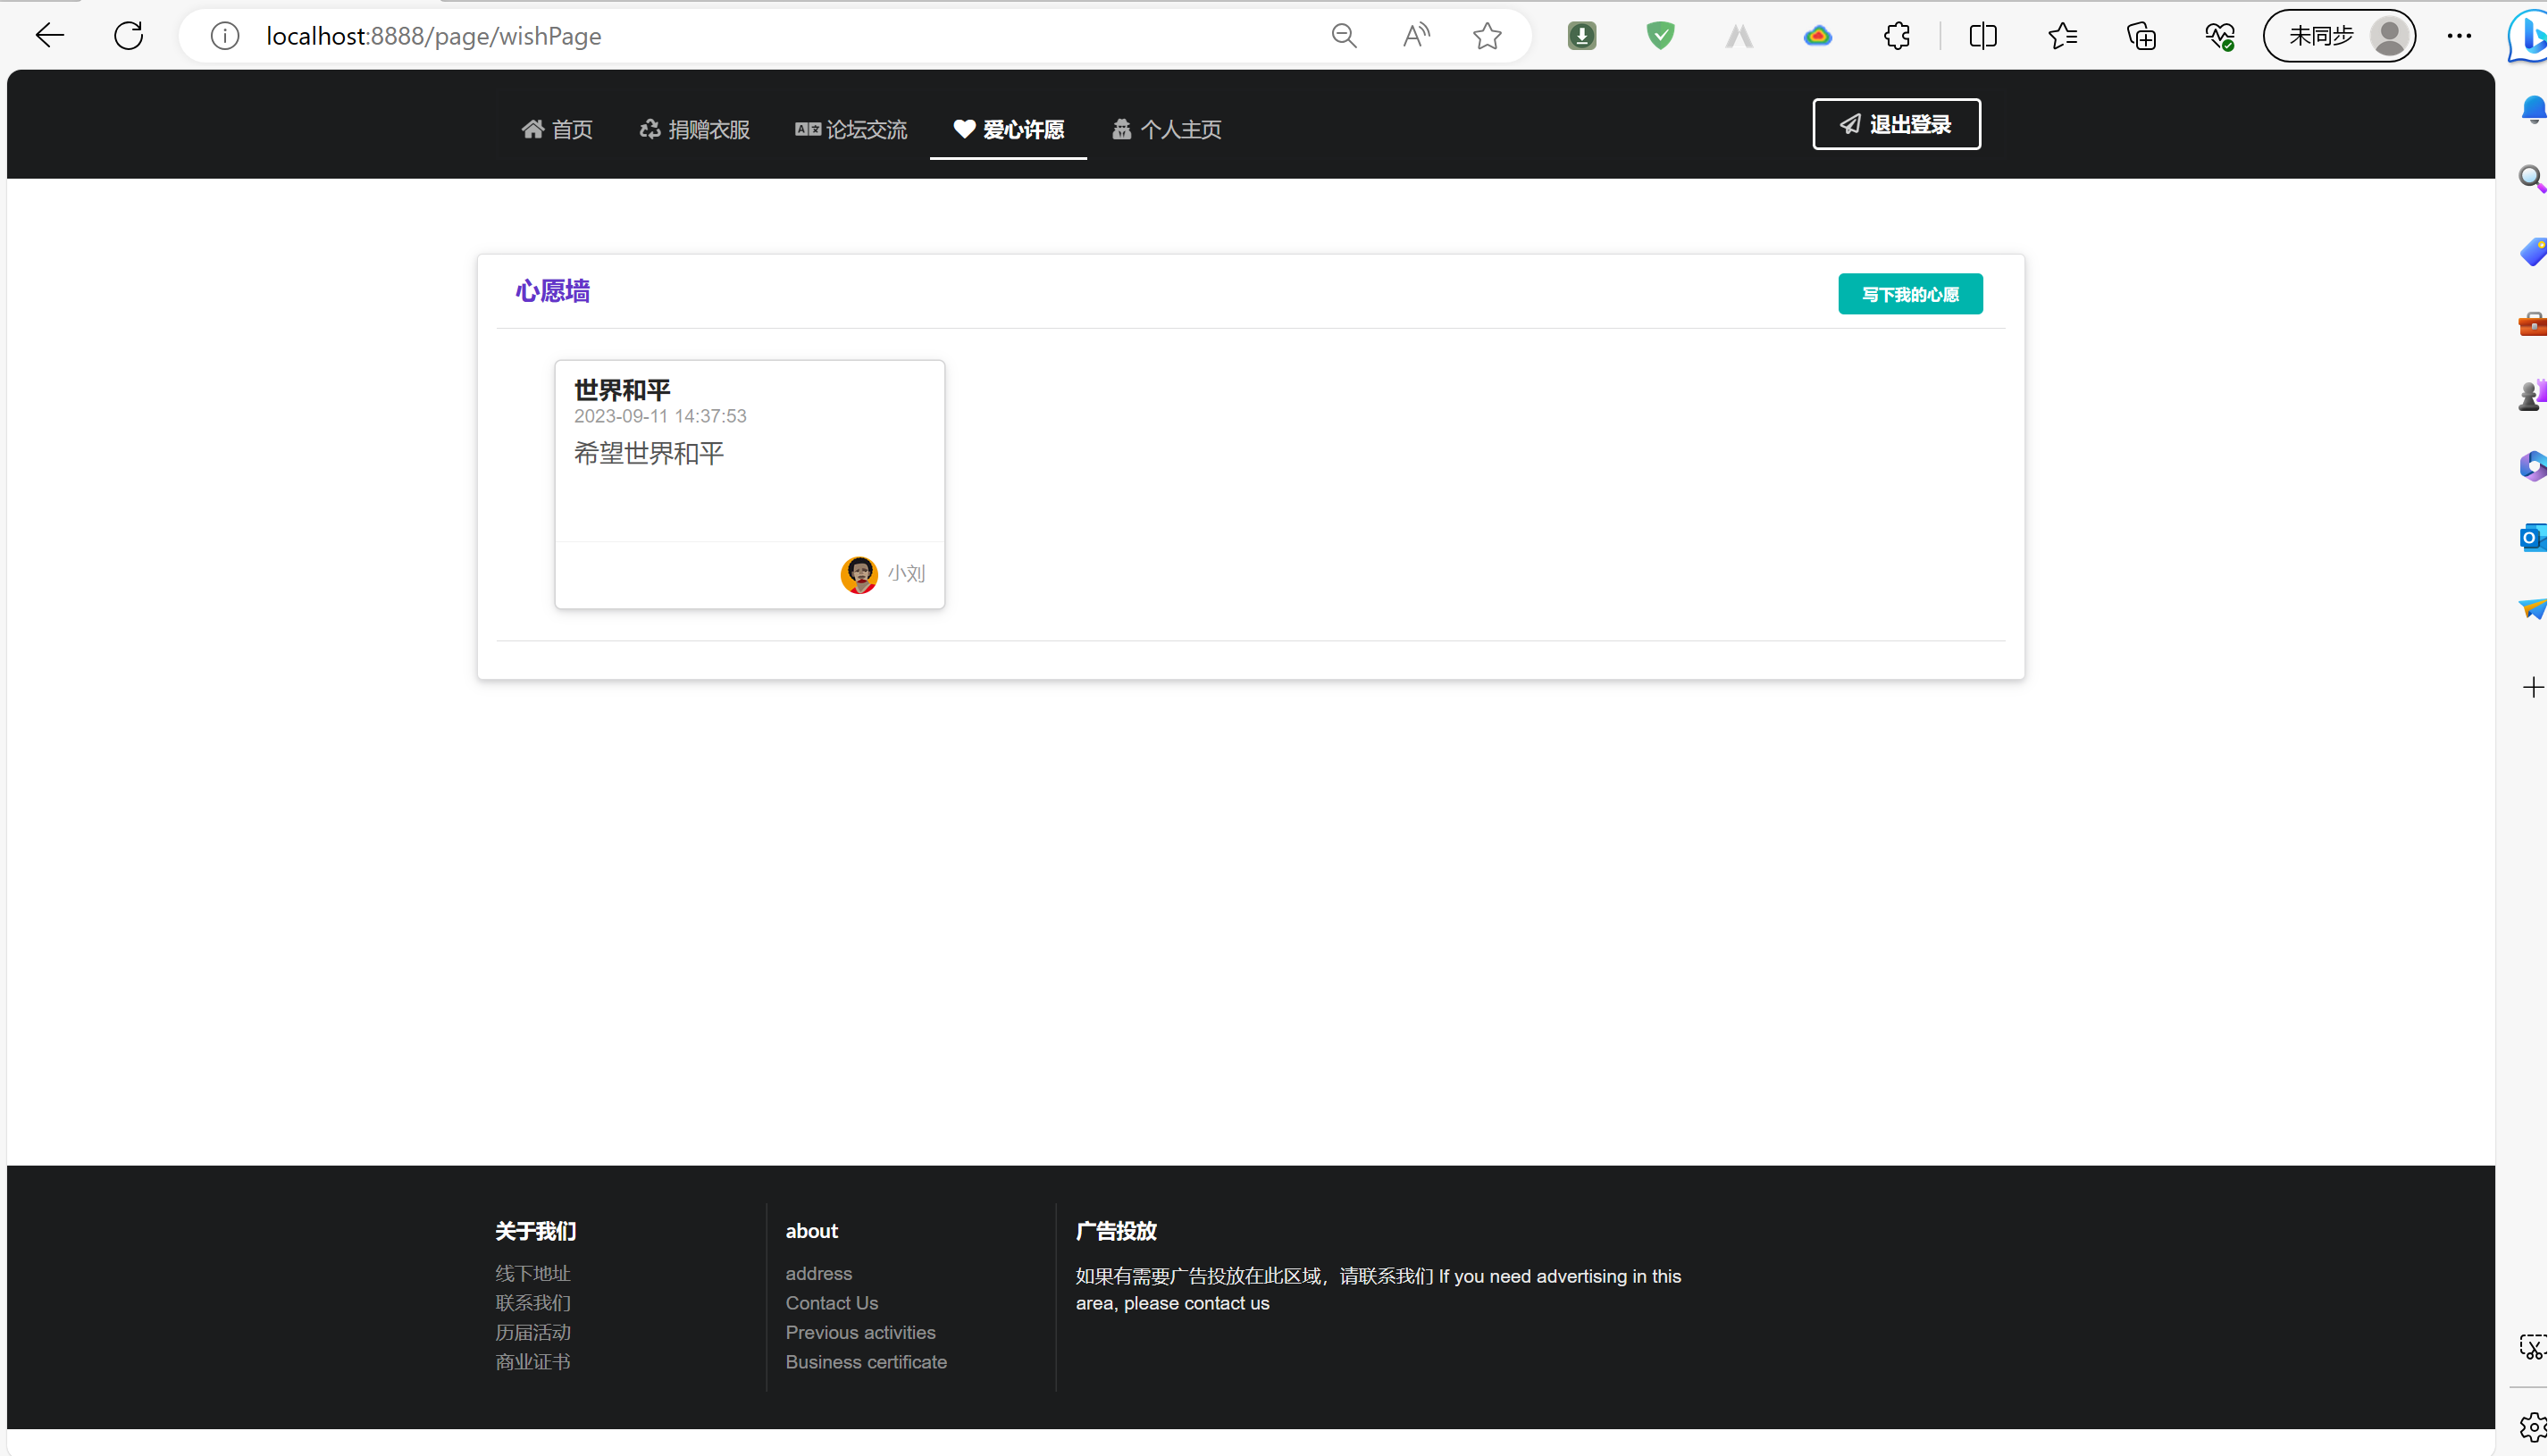Click the browser refresh icon
Viewport: 2548px width, 1456px height.
[x=129, y=36]
